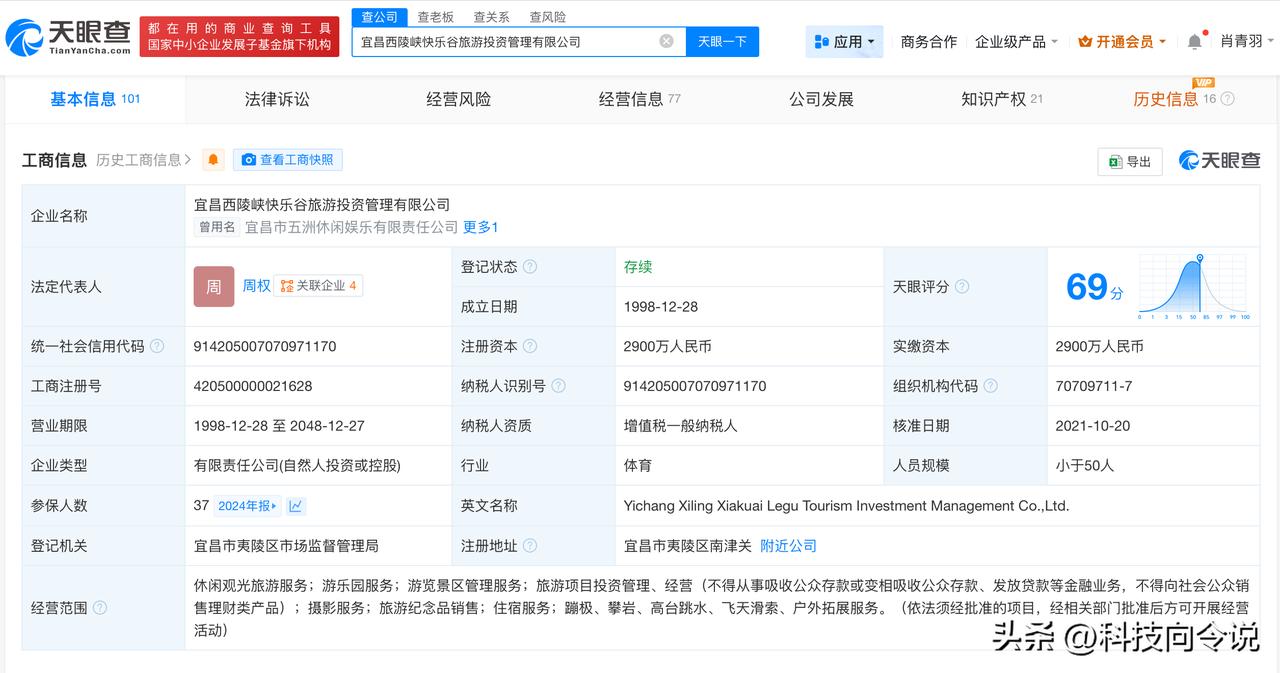Switch to the 经营风险 tab

458,99
